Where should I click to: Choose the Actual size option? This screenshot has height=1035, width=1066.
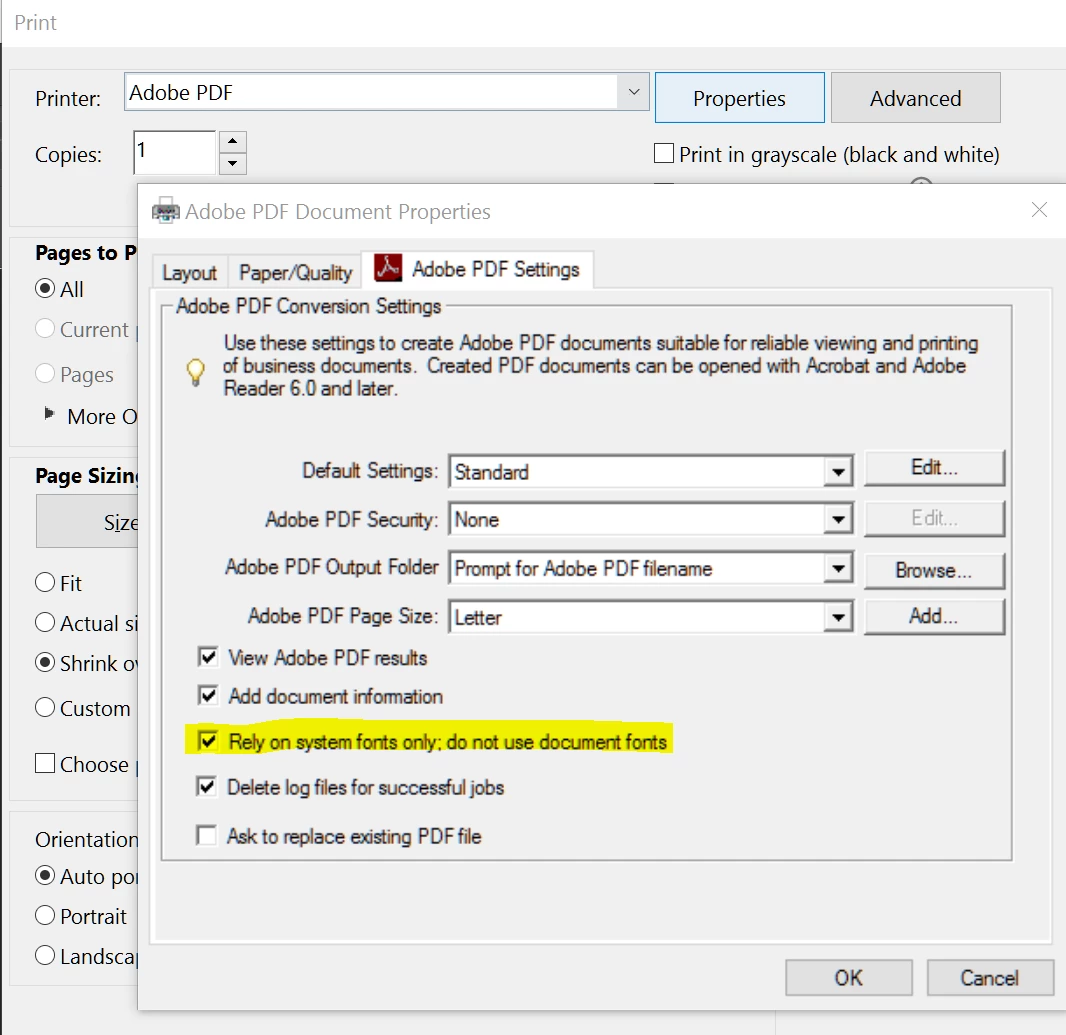(45, 622)
